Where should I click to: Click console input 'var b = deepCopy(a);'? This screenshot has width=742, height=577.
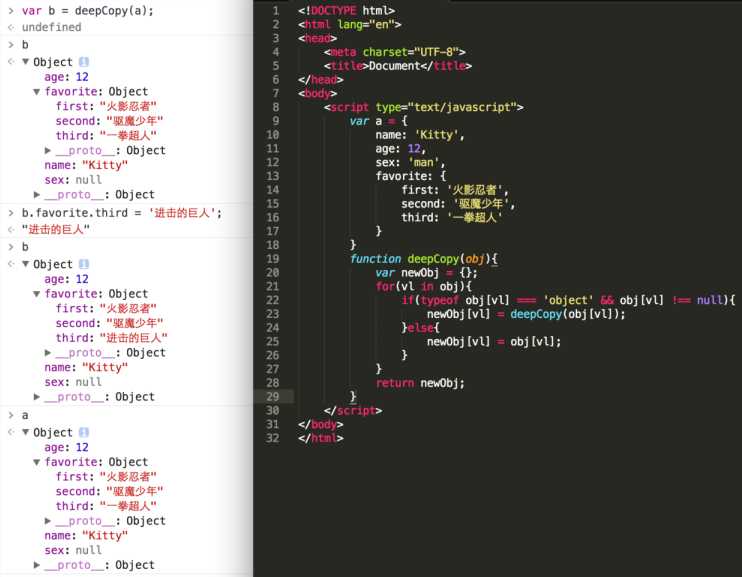[x=88, y=10]
